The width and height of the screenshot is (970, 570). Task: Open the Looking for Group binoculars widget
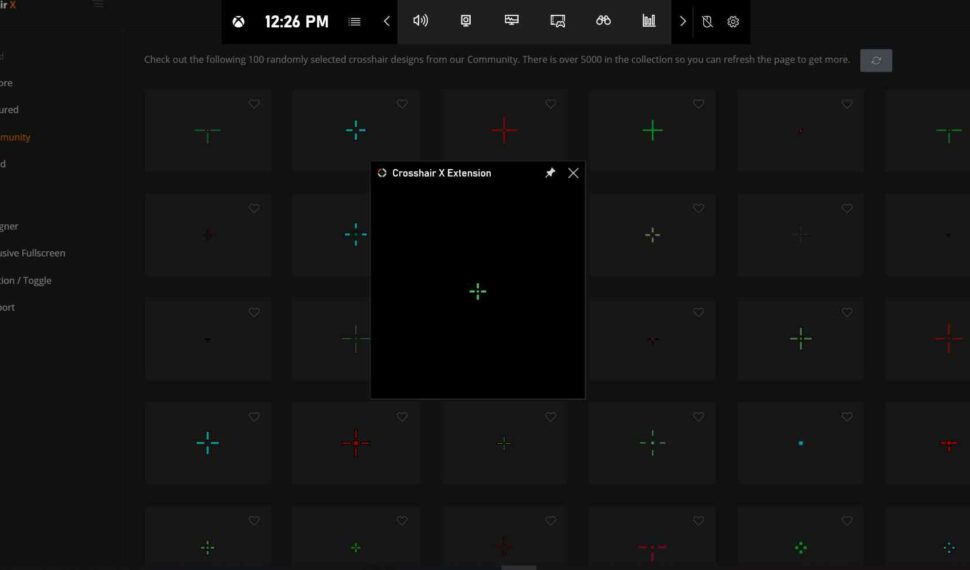pos(603,21)
